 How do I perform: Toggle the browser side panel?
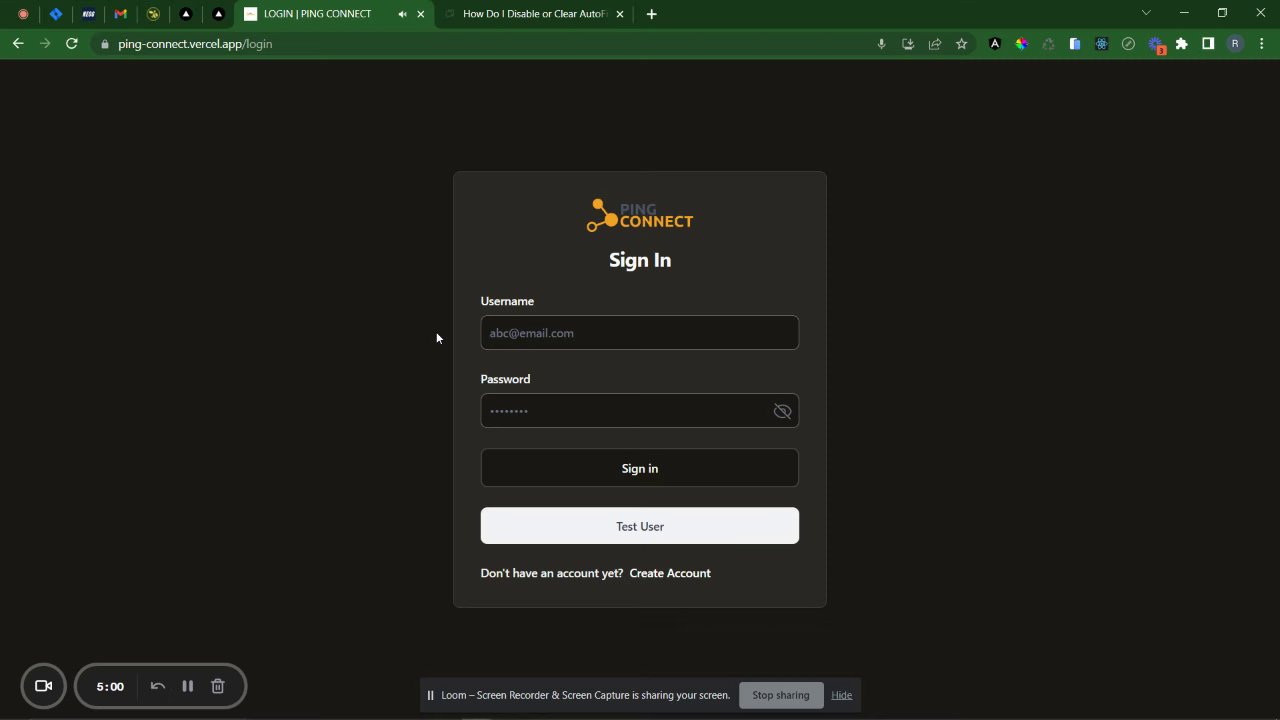[1208, 44]
